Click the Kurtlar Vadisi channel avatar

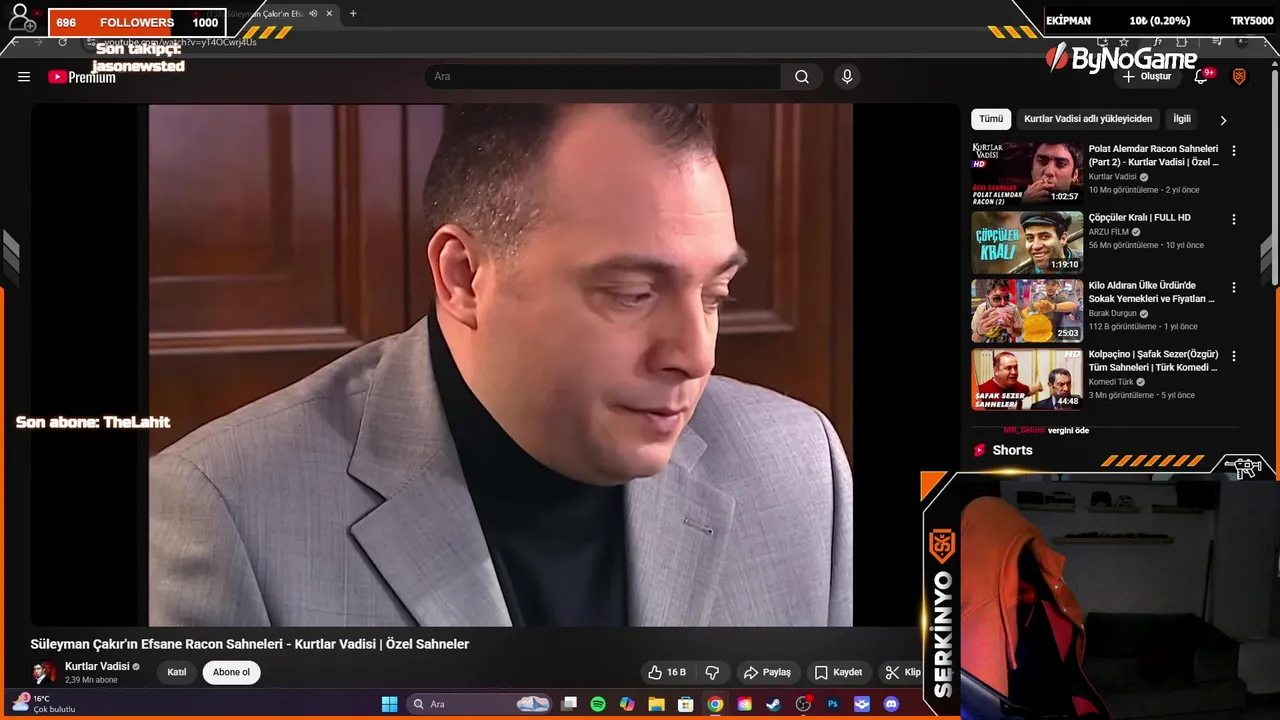click(x=43, y=672)
